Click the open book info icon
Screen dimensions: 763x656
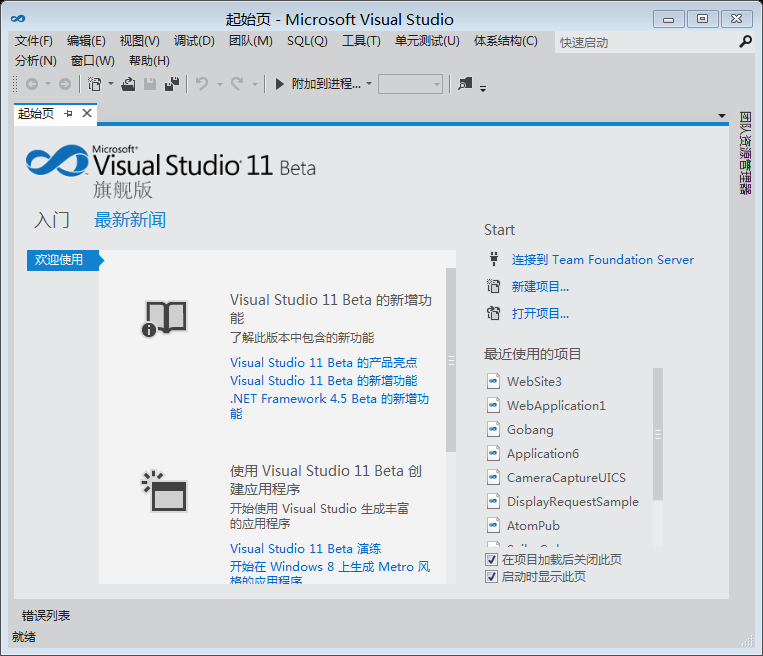[164, 319]
